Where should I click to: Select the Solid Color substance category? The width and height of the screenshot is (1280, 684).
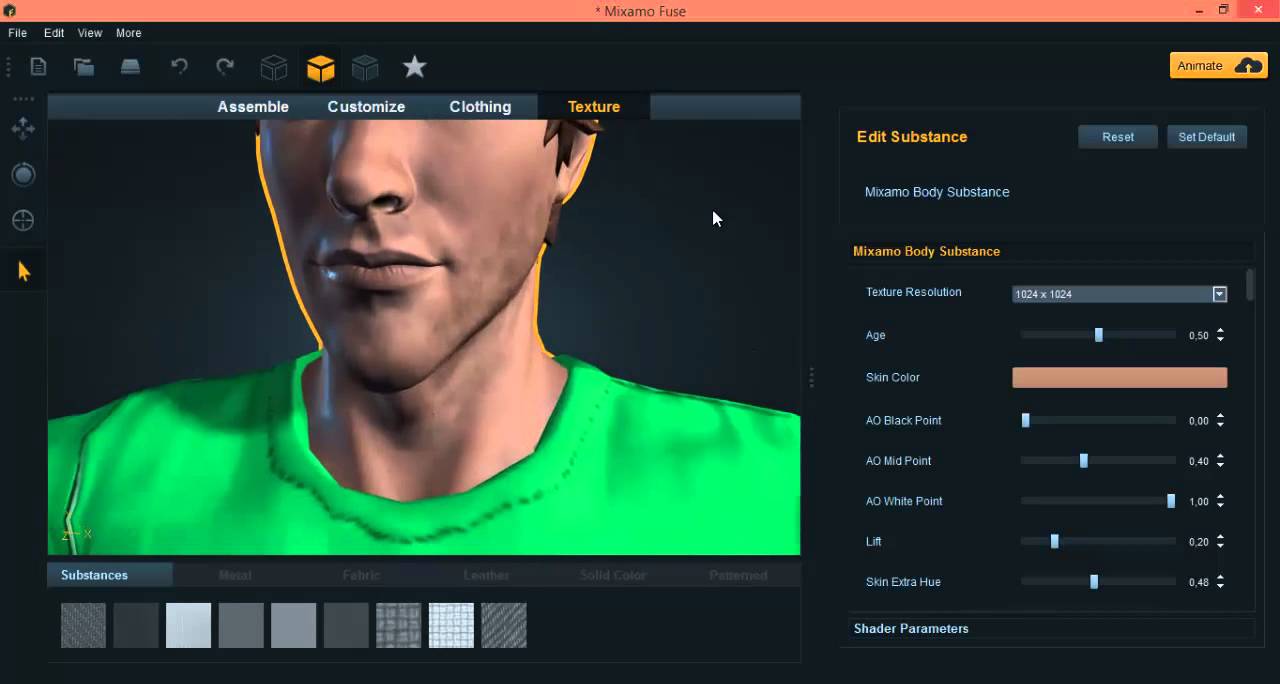613,575
